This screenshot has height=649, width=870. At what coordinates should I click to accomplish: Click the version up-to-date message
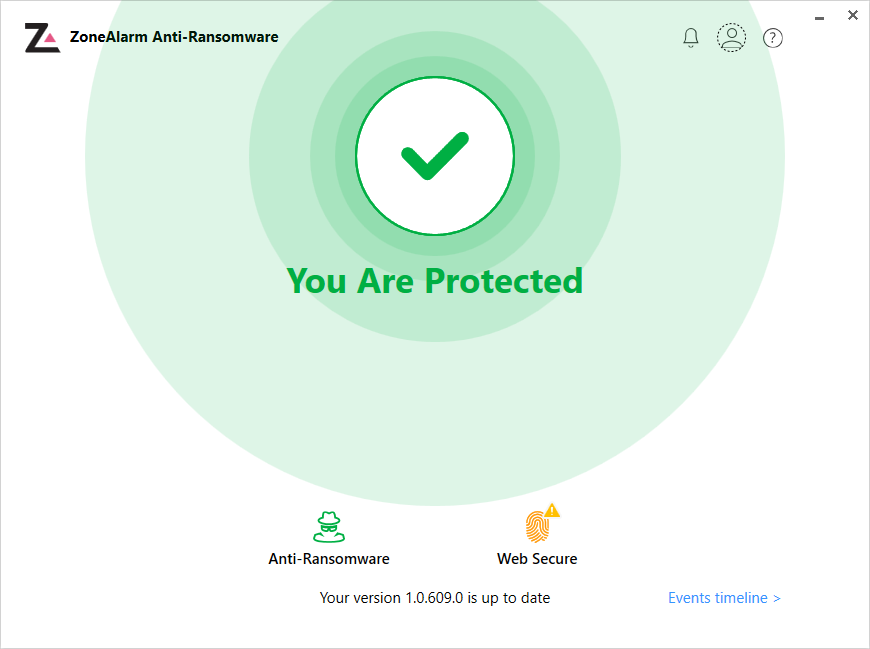click(x=435, y=597)
